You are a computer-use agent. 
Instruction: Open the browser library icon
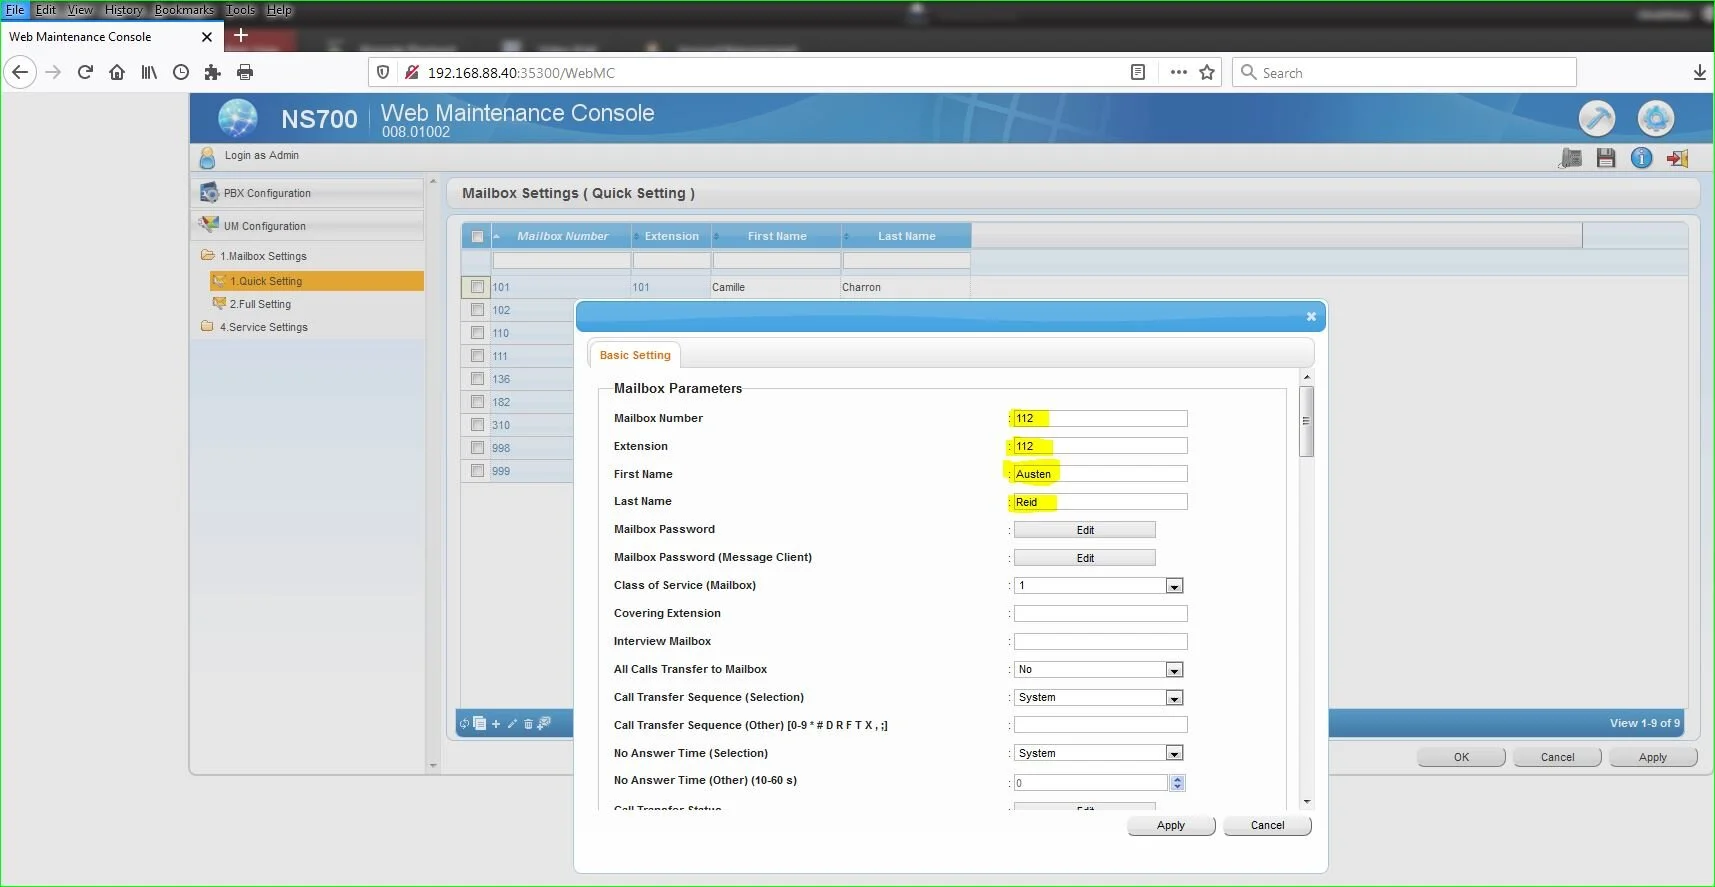coord(149,72)
